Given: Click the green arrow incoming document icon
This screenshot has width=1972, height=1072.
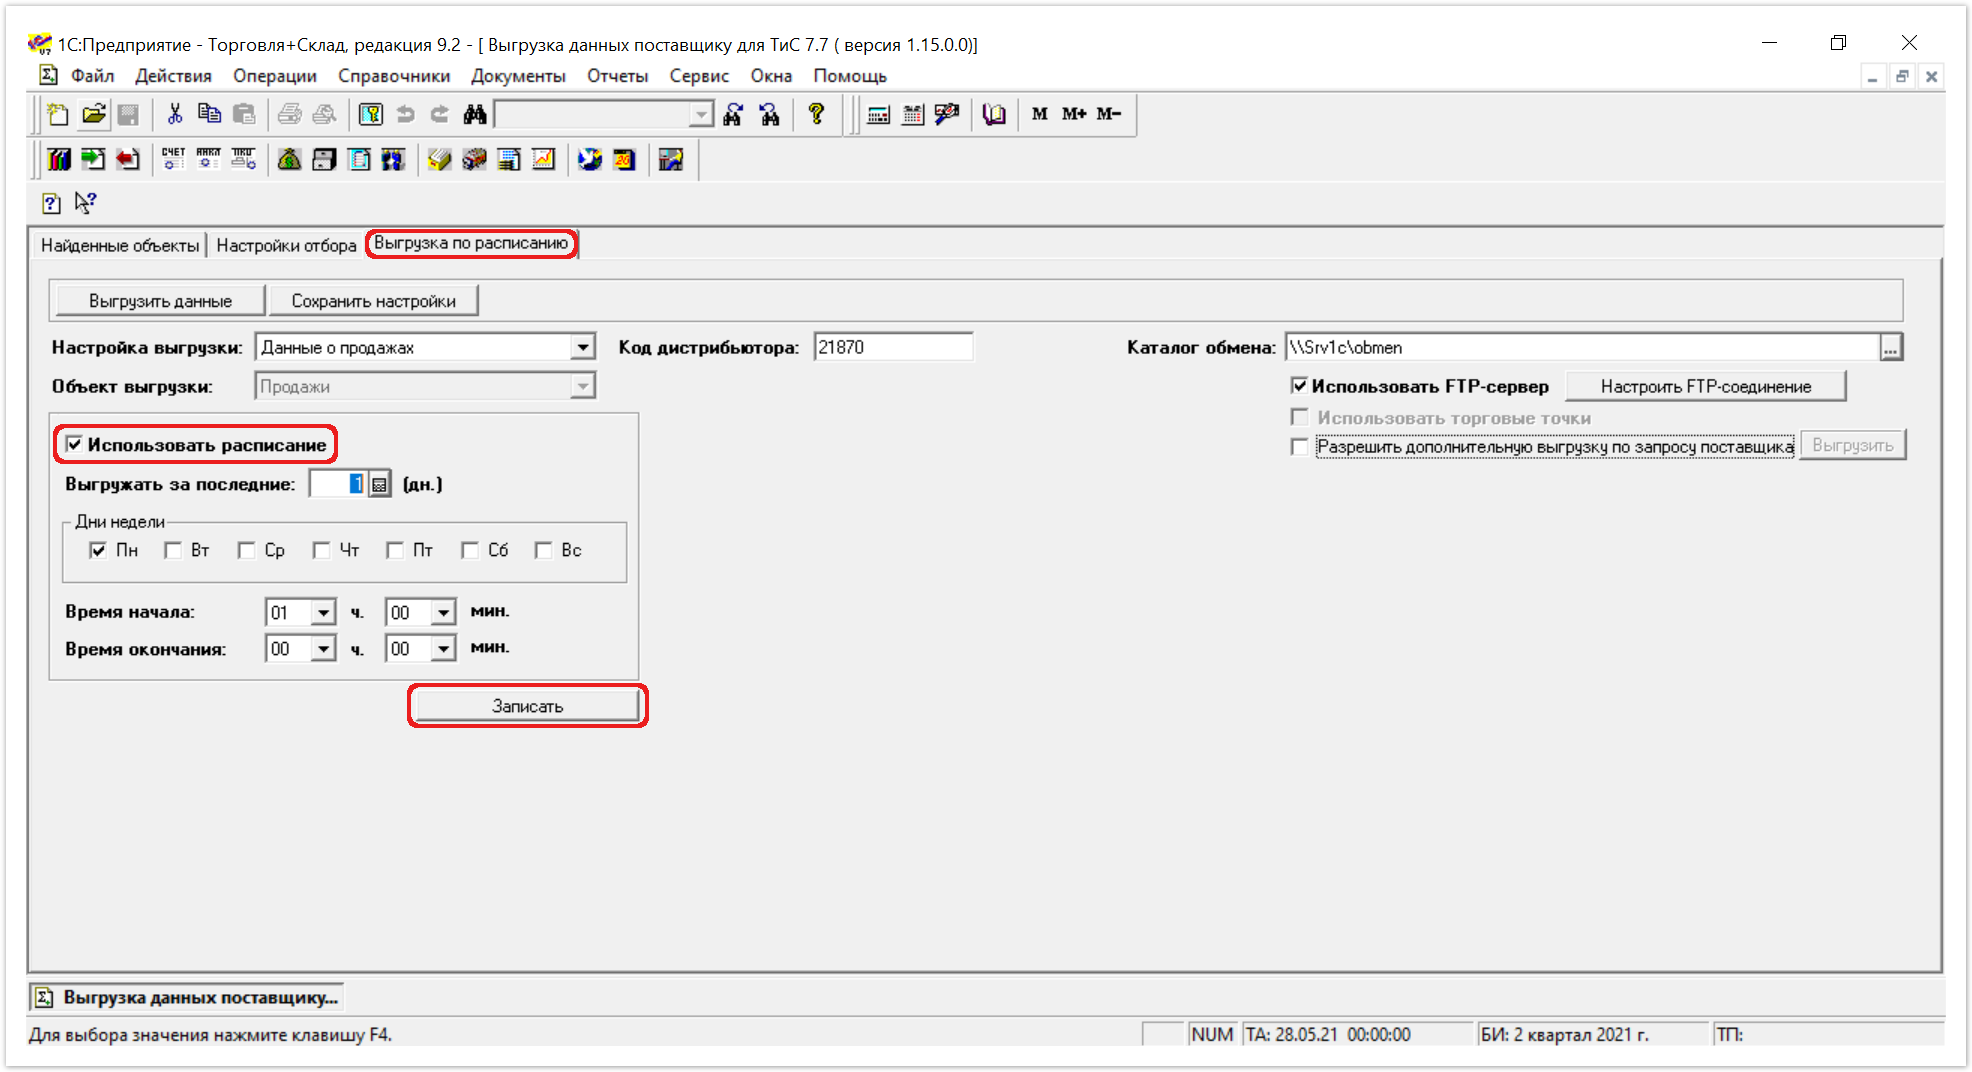Looking at the screenshot, I should [93, 159].
